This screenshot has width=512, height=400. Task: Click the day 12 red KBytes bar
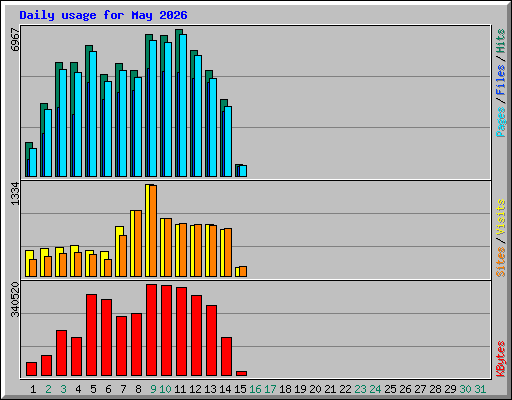point(196,336)
